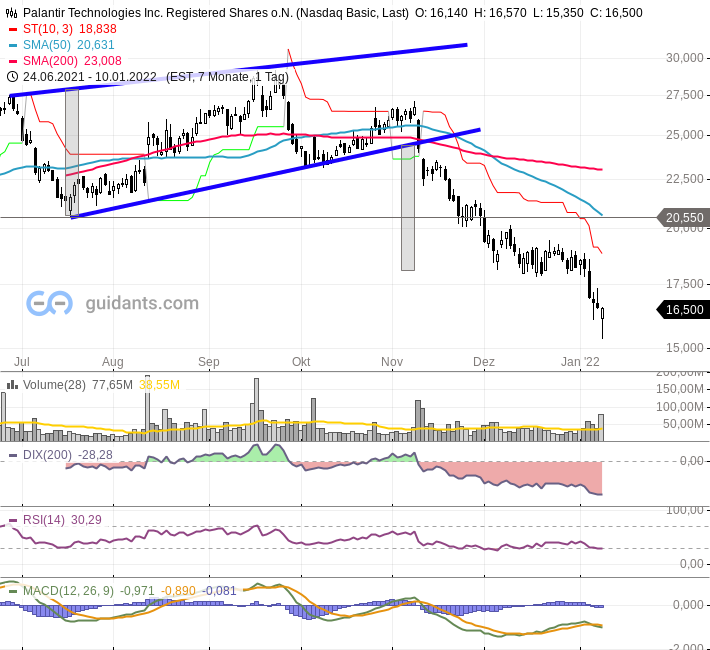710x650 pixels.
Task: Click the H: 16,570 high value
Action: [500, 13]
